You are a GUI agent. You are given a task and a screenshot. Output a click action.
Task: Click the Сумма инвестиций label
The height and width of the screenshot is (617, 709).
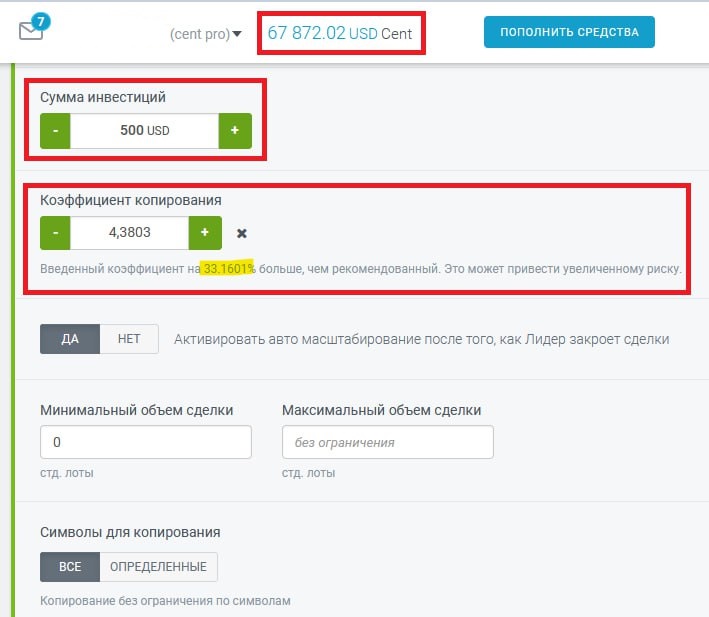point(103,97)
